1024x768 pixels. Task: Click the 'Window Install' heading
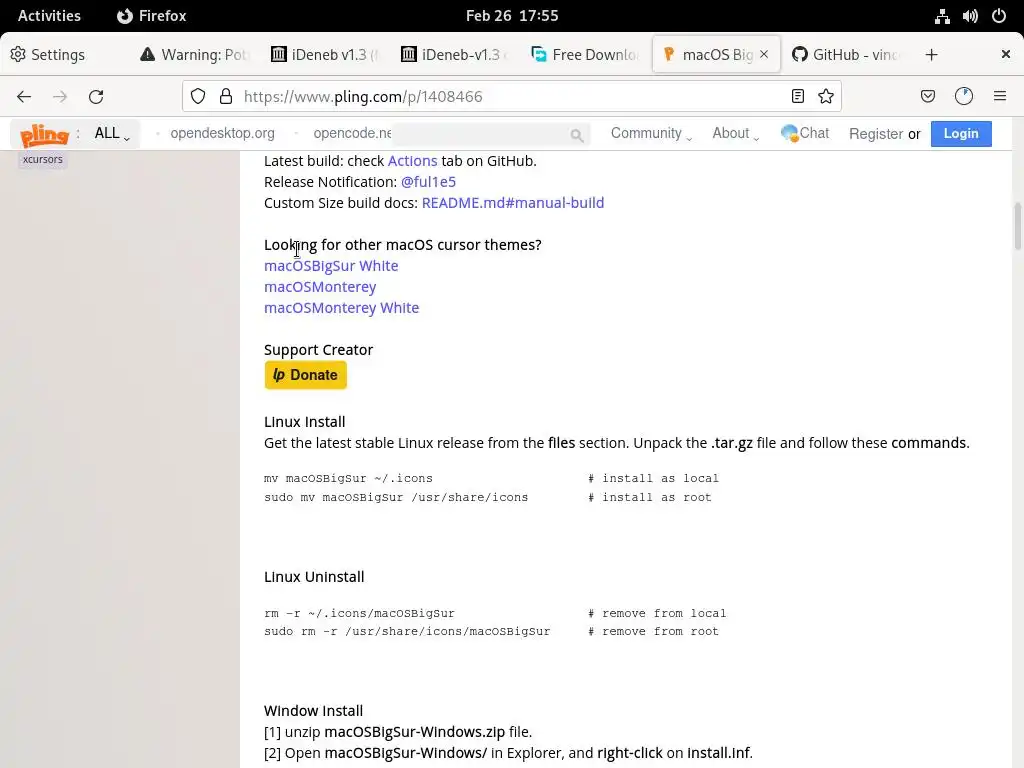coord(313,711)
